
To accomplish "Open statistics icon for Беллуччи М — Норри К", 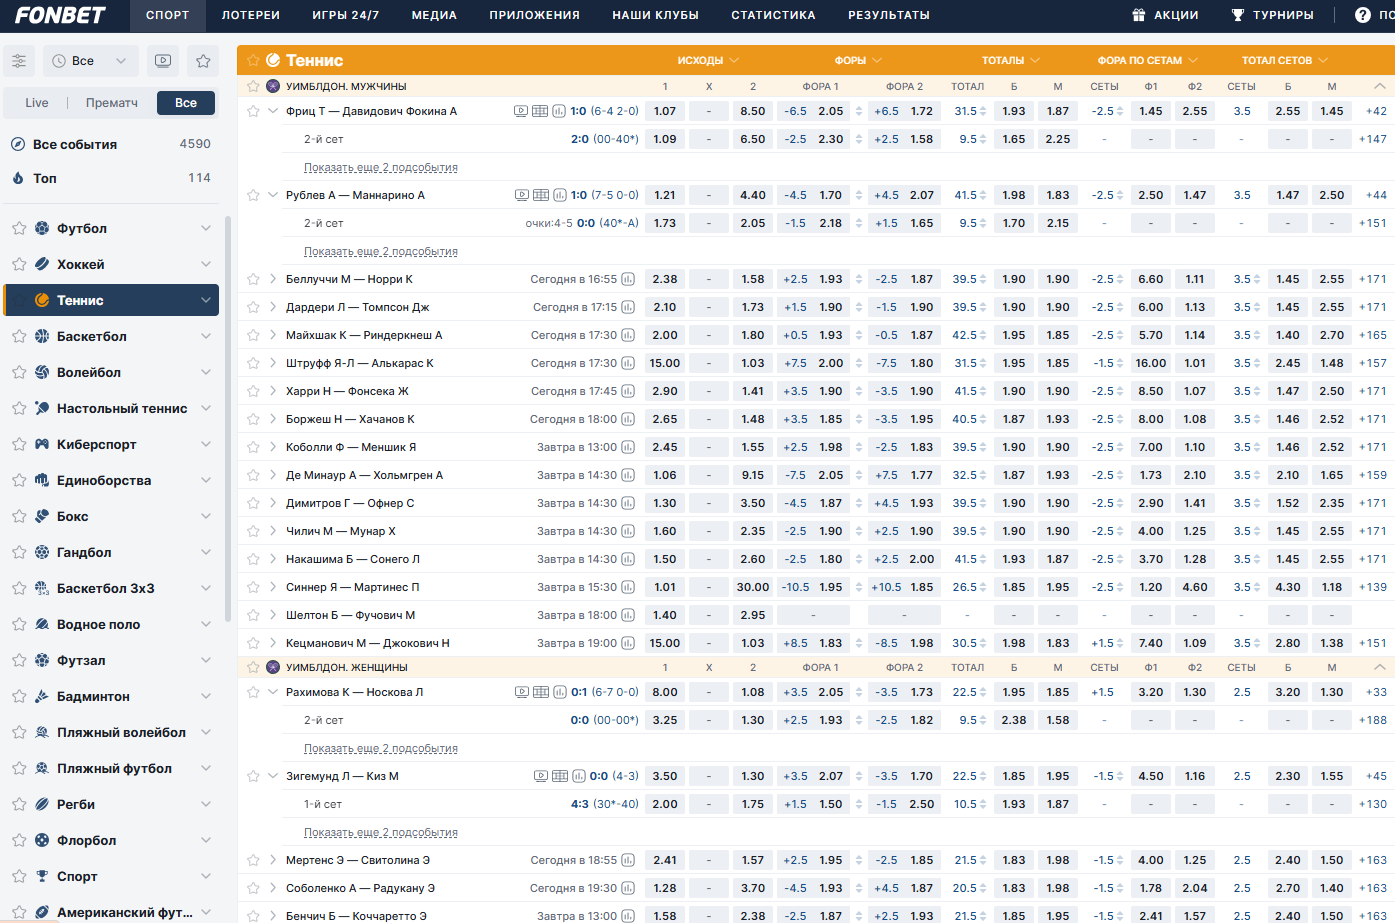I will [x=628, y=279].
